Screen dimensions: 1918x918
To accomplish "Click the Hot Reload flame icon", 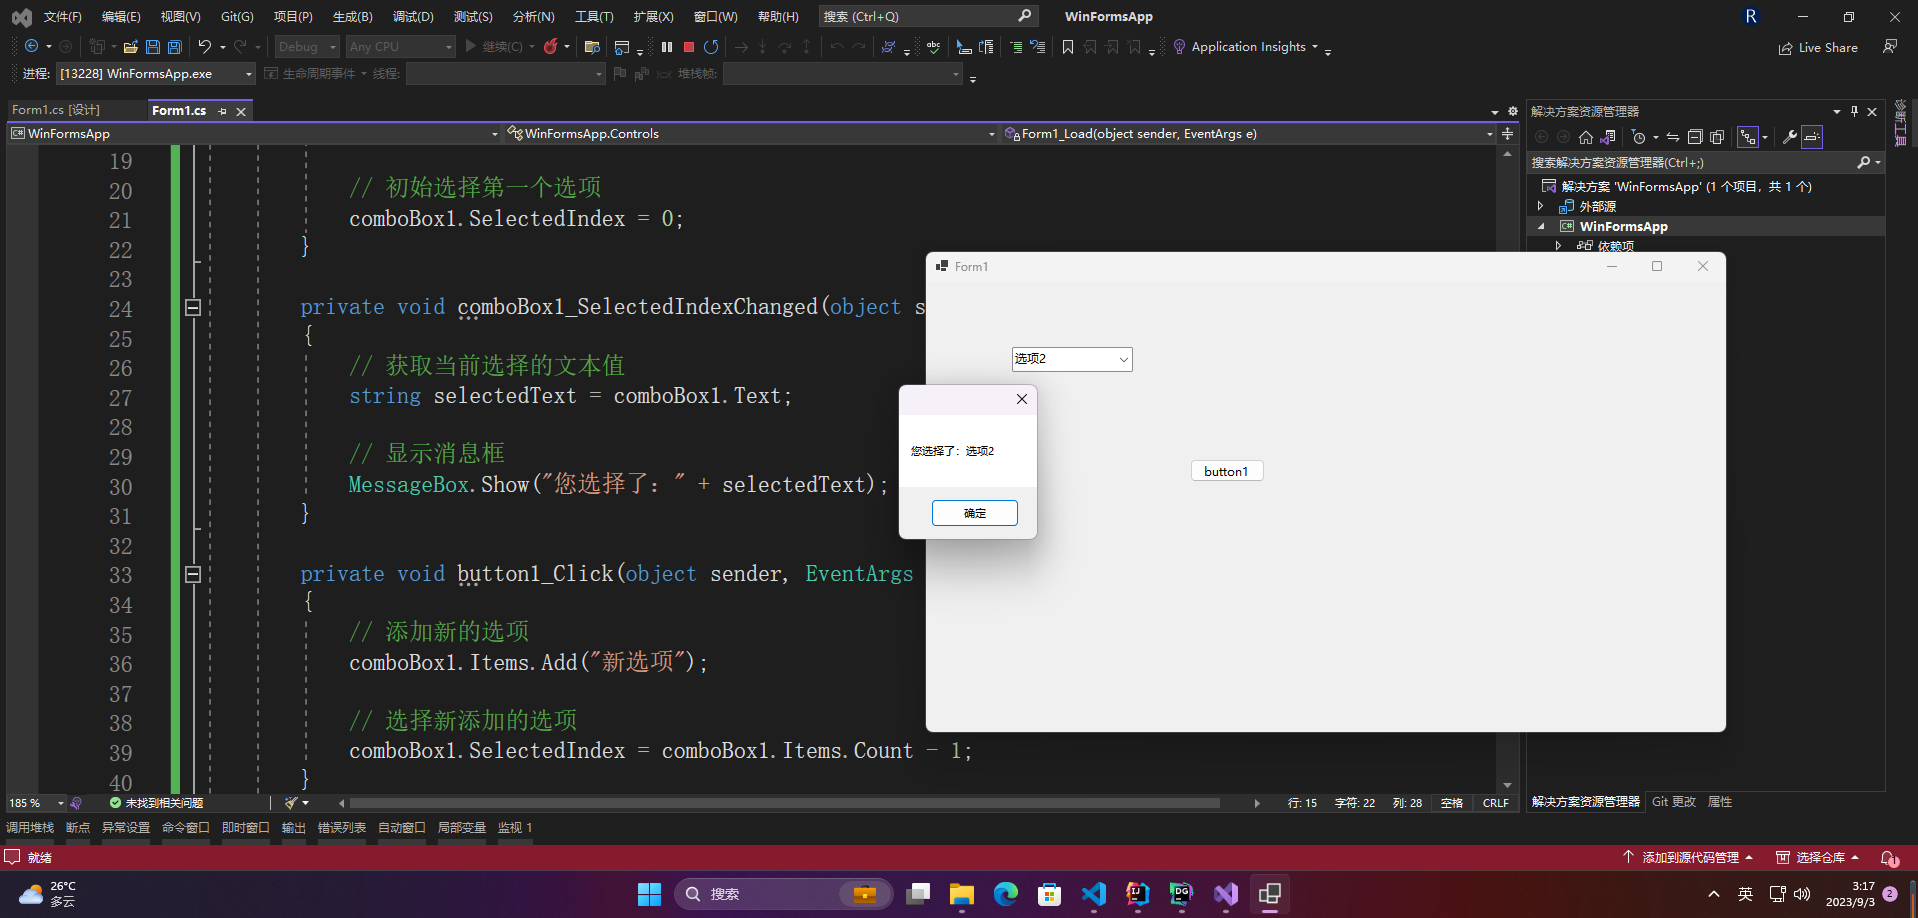I will click(x=550, y=46).
